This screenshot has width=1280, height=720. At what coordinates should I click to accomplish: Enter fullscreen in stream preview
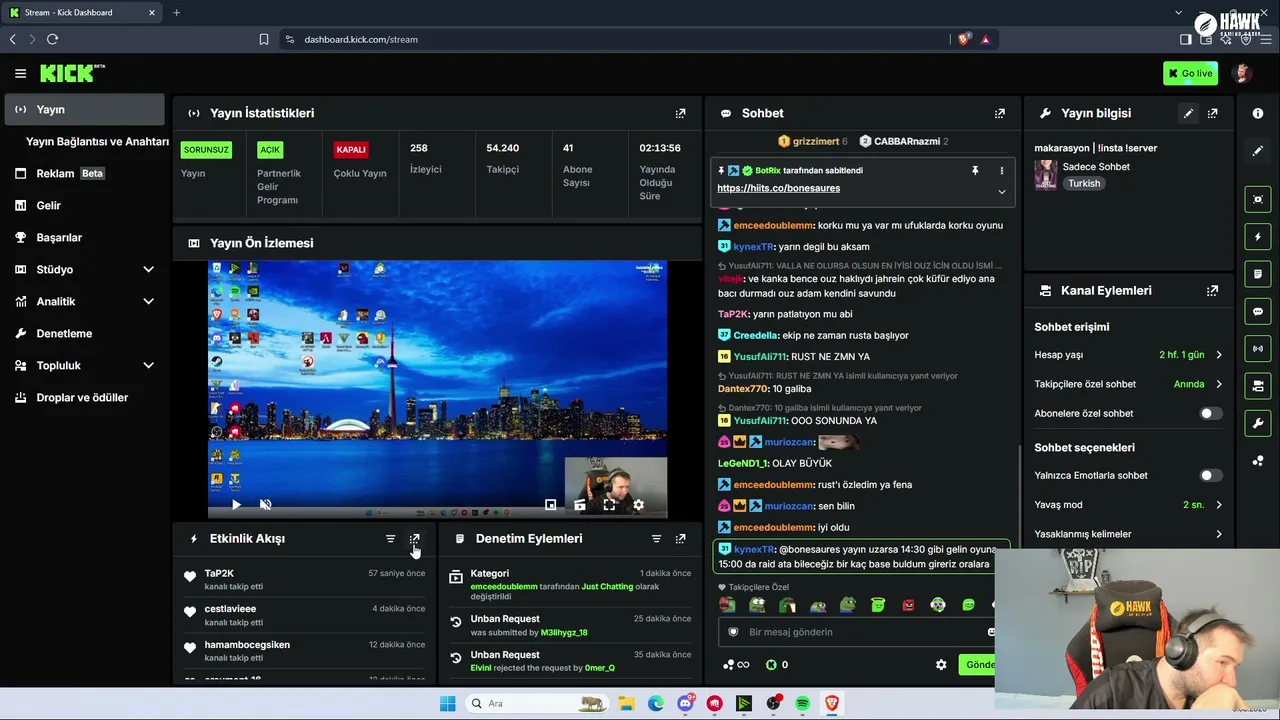click(608, 505)
